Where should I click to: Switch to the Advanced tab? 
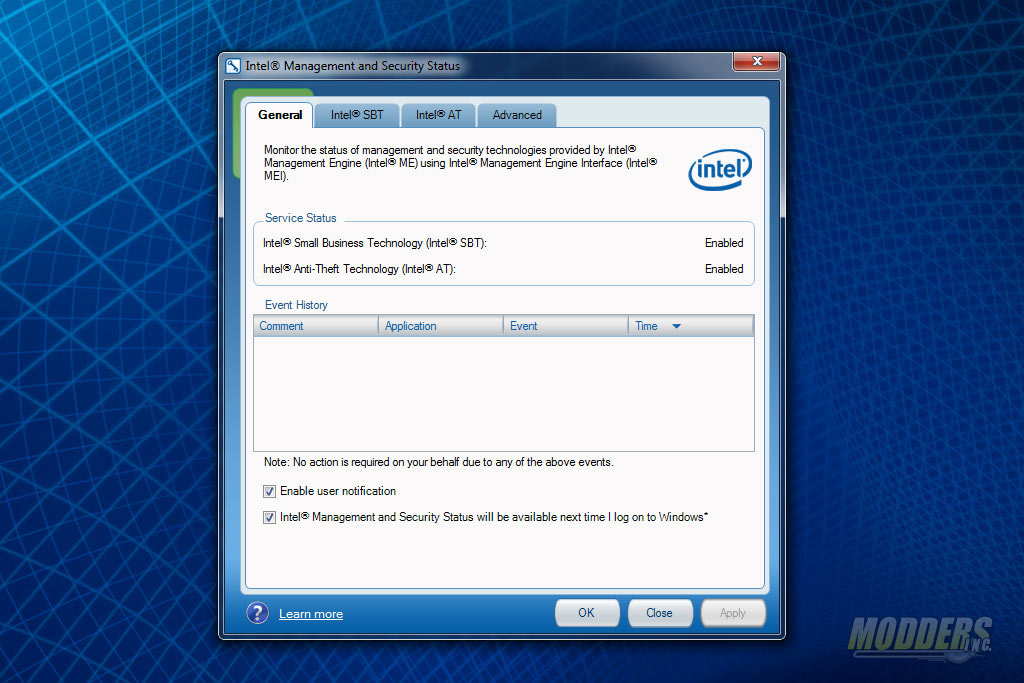517,115
